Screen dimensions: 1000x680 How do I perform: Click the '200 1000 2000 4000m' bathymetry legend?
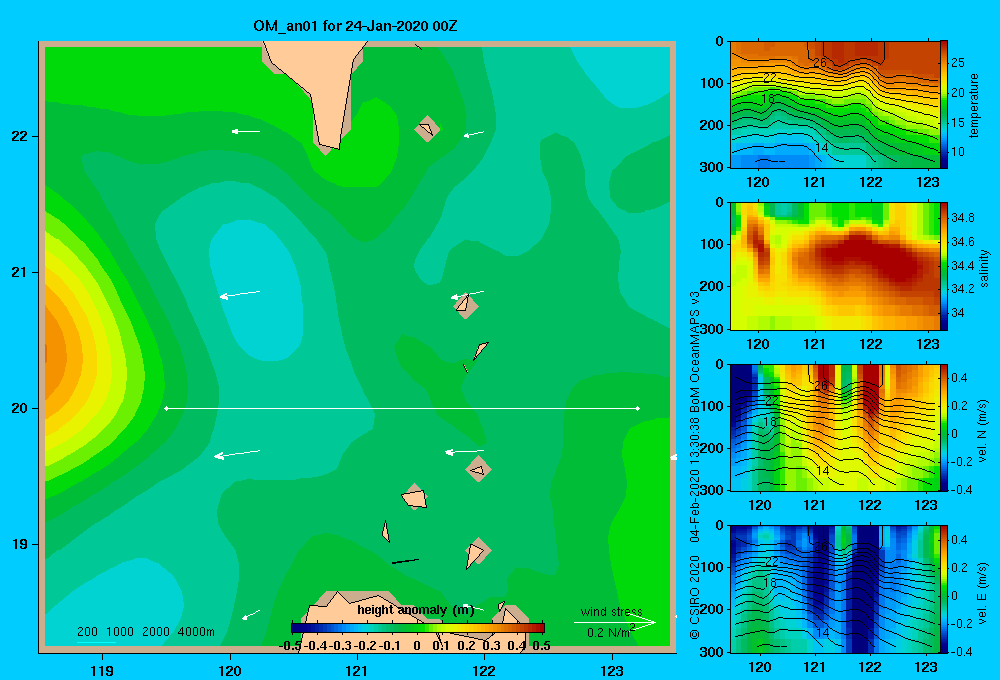point(145,632)
